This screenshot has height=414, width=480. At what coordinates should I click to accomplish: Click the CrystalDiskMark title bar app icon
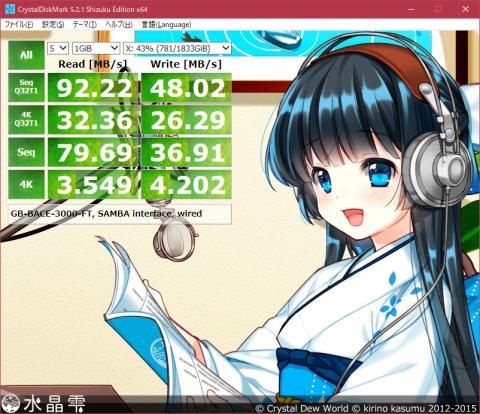point(10,9)
